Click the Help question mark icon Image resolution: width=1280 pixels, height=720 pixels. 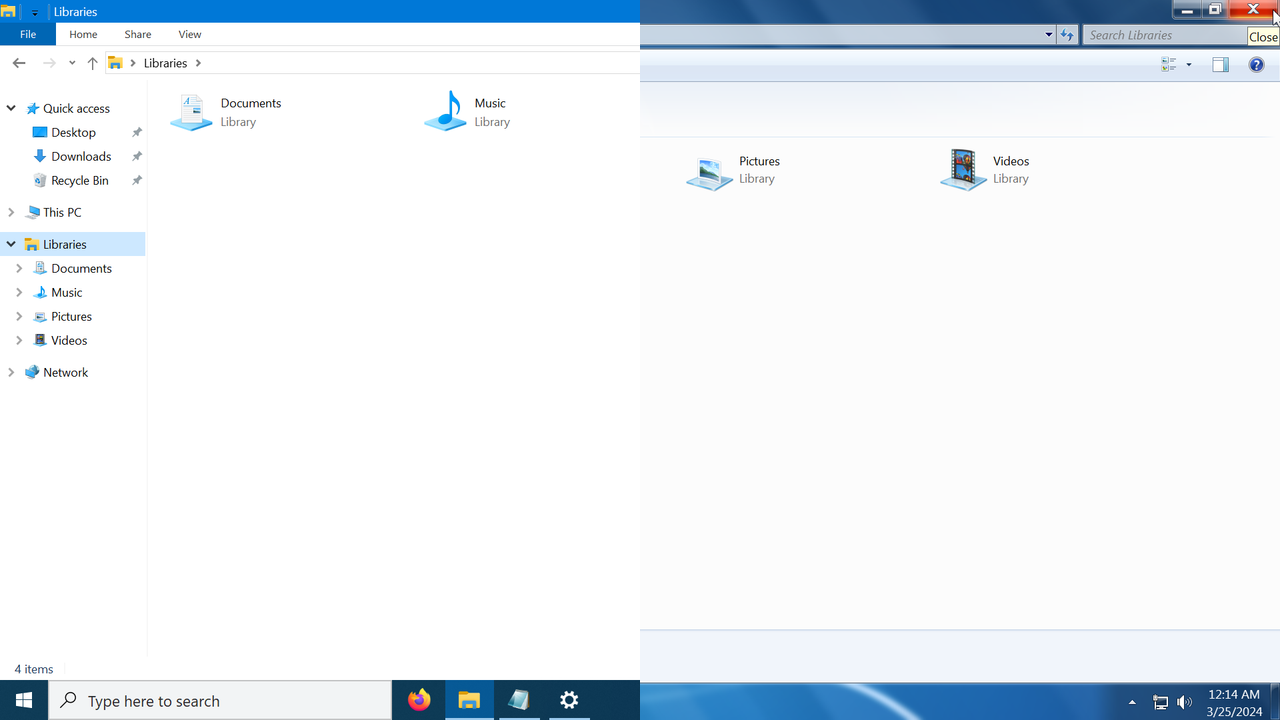1256,64
